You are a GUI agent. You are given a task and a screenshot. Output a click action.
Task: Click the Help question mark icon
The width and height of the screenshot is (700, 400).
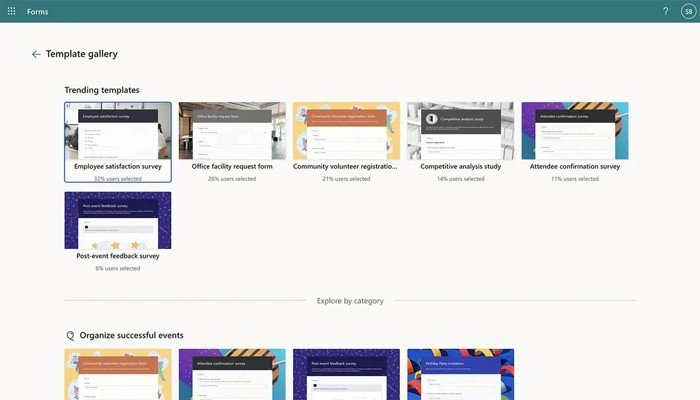(666, 11)
